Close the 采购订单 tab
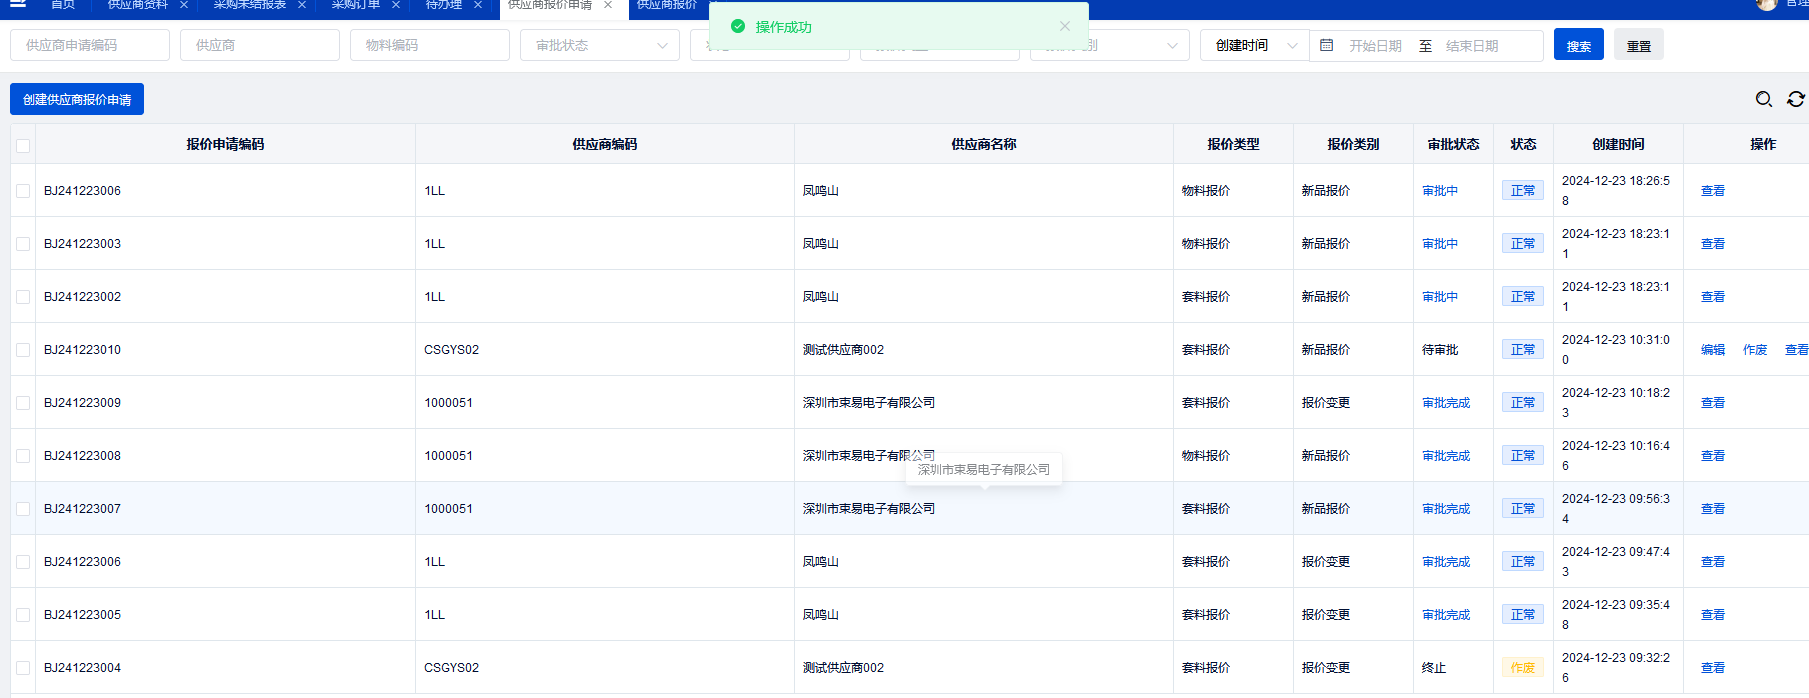Viewport: 1809px width, 698px height. click(396, 5)
